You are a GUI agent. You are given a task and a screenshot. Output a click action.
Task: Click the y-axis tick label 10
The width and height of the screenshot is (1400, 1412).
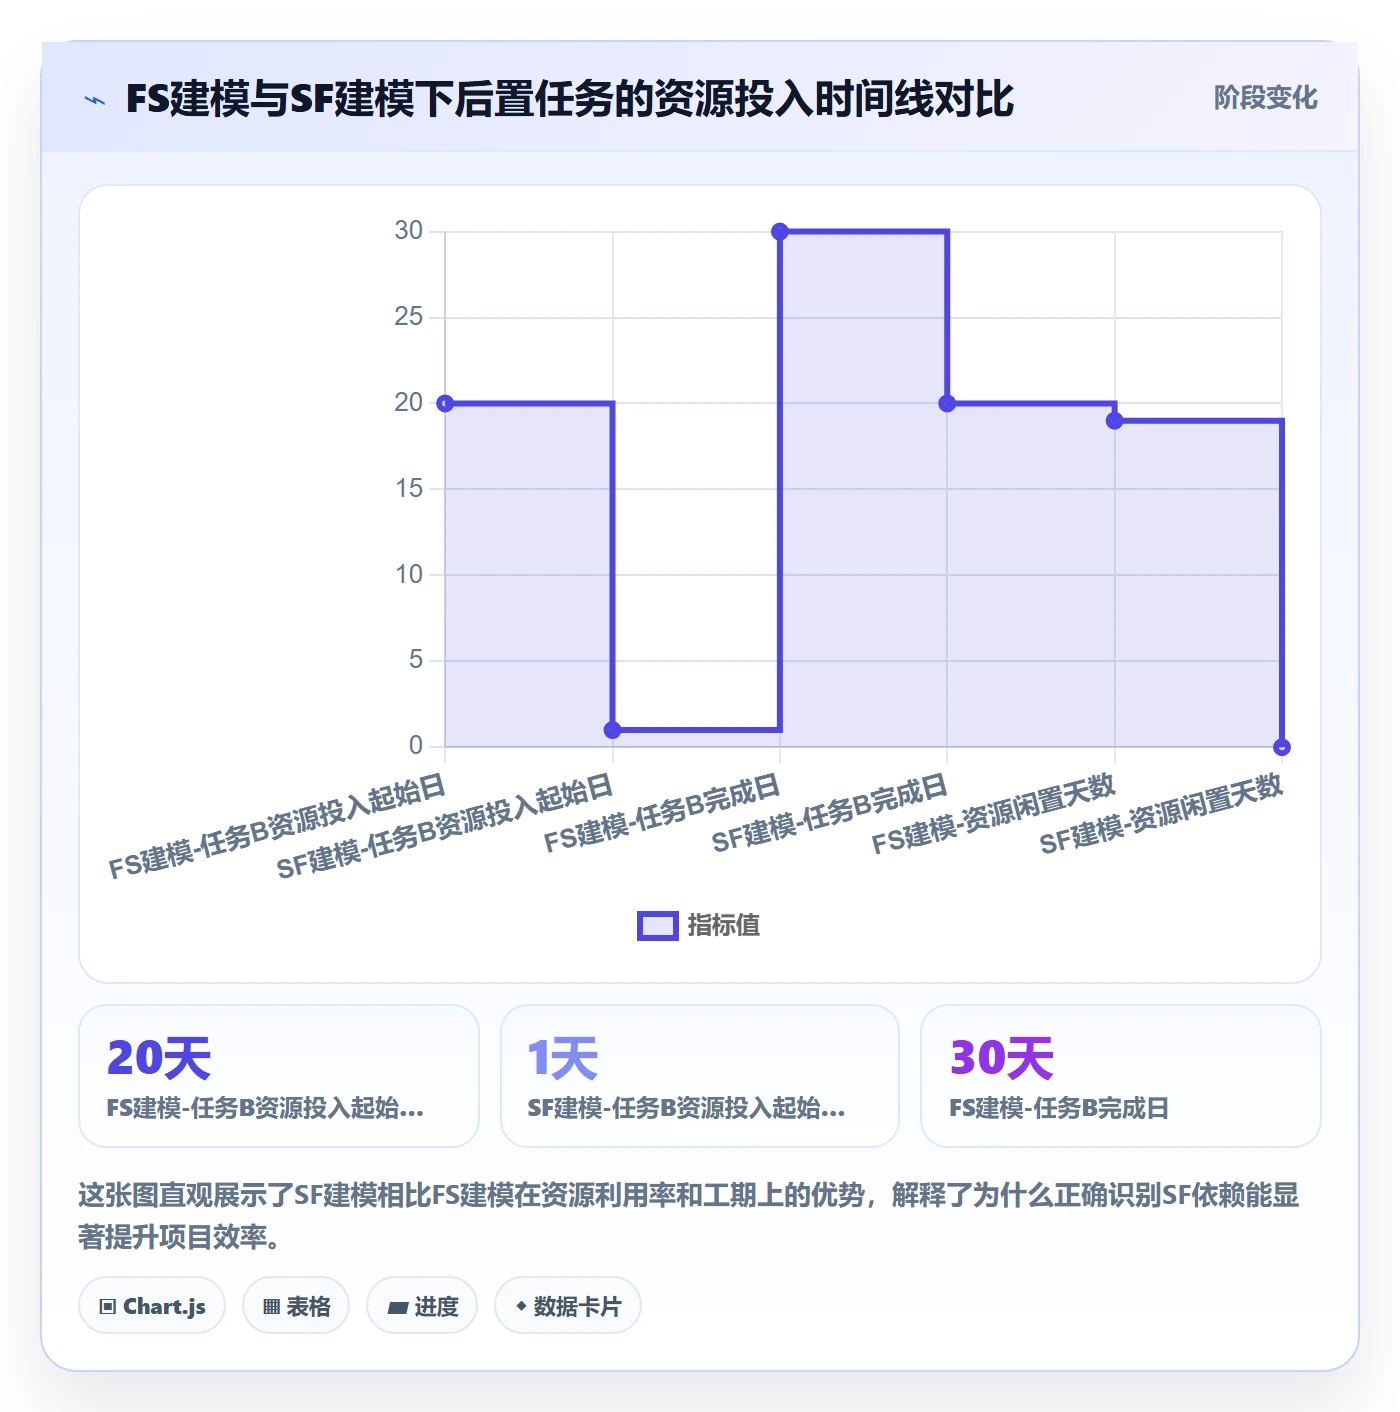[409, 575]
